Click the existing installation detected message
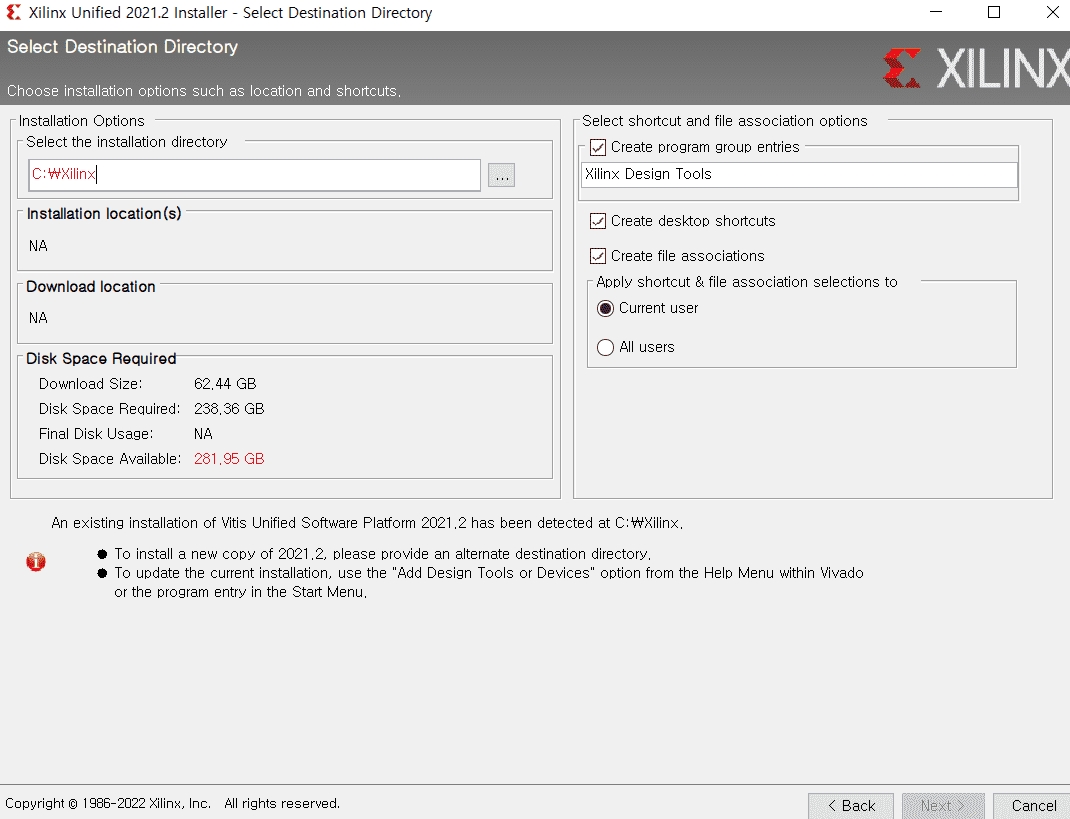This screenshot has height=819, width=1070. tap(367, 523)
